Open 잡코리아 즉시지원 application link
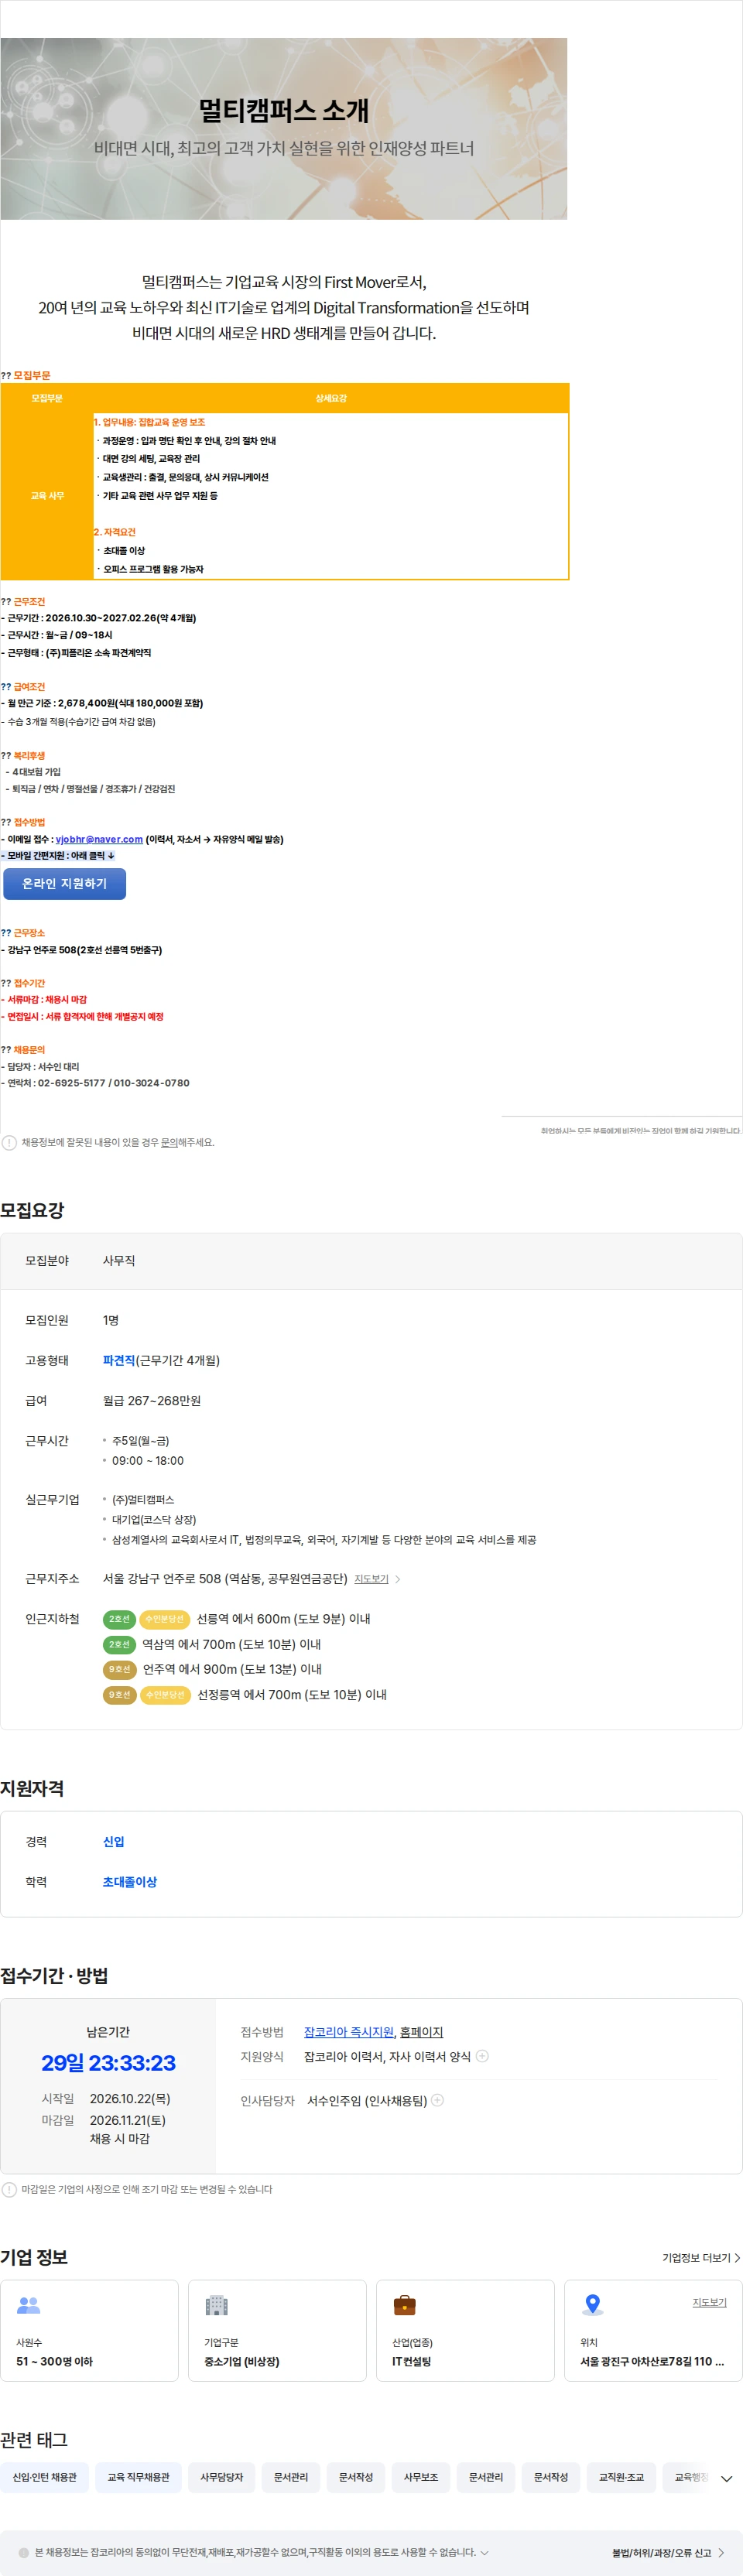743x2576 pixels. pyautogui.click(x=349, y=2031)
